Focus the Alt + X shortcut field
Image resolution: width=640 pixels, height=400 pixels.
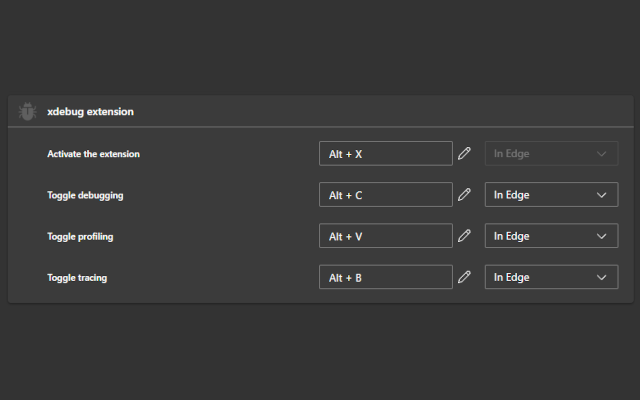(x=385, y=154)
